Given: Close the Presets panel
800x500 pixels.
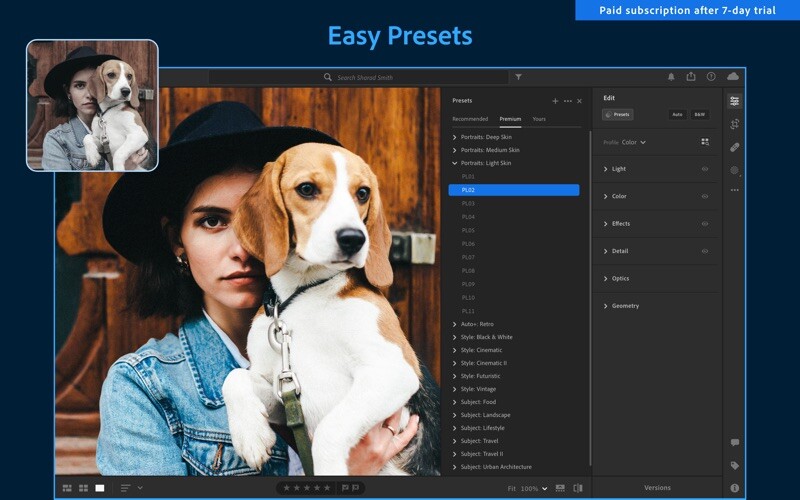Looking at the screenshot, I should click(580, 101).
